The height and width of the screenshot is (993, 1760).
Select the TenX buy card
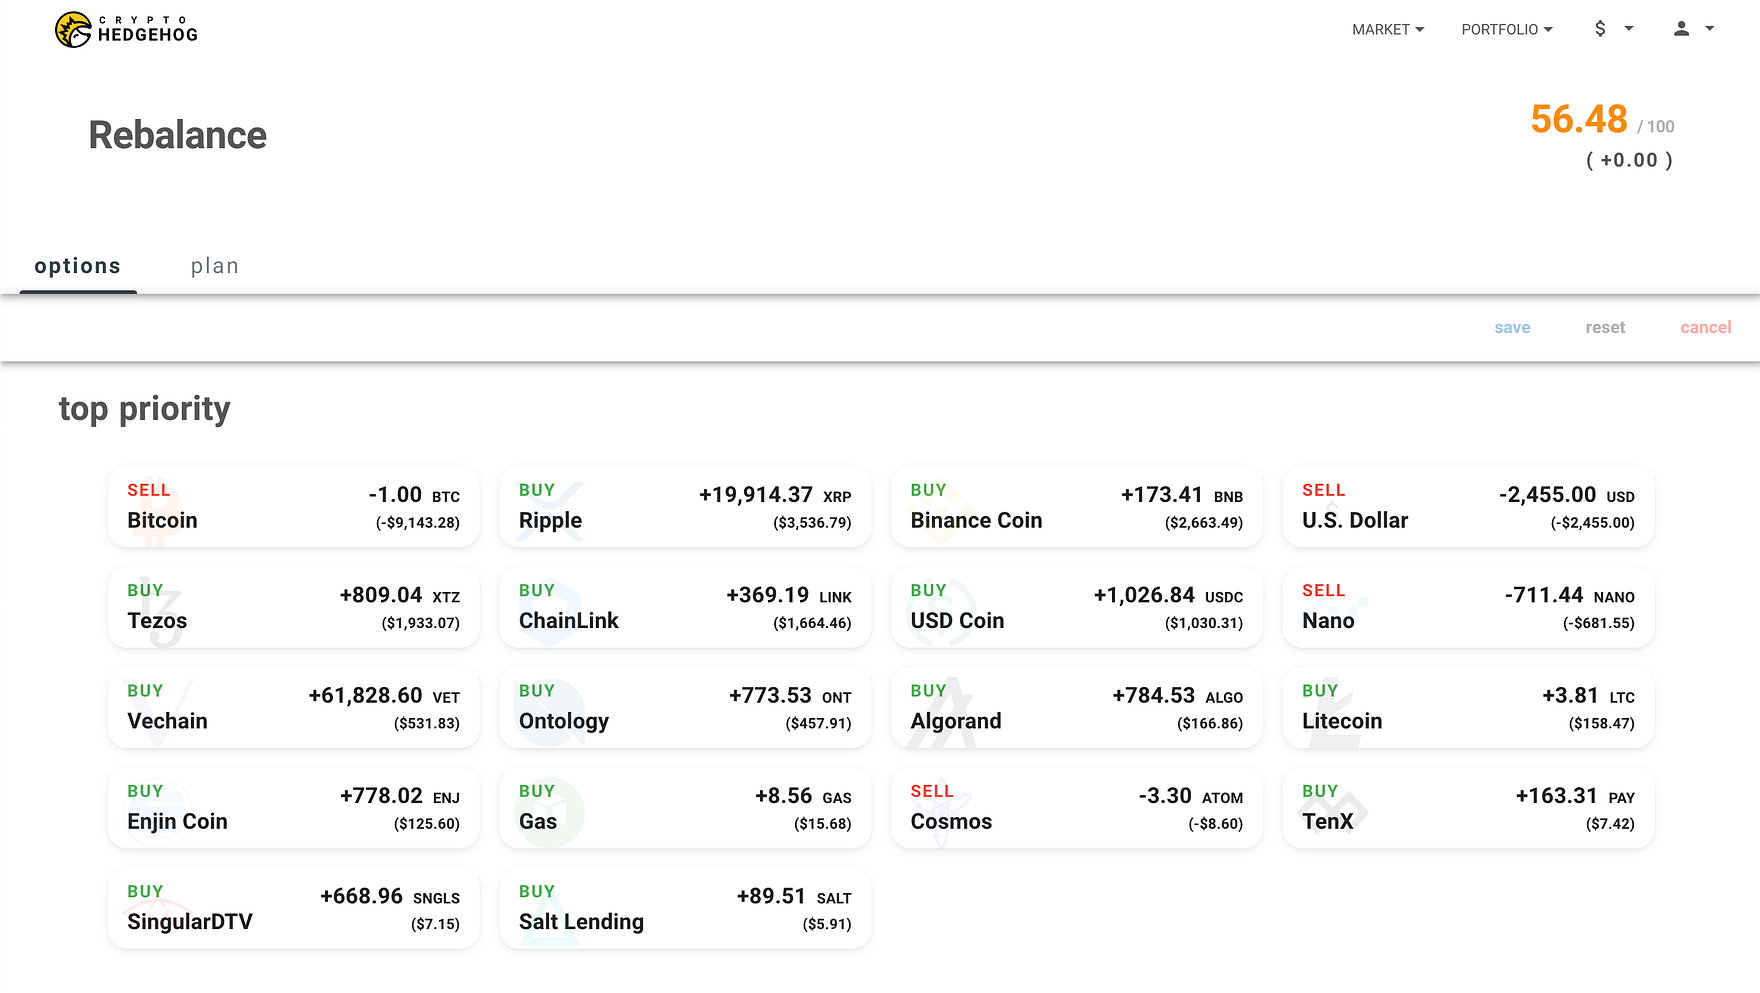(1468, 808)
